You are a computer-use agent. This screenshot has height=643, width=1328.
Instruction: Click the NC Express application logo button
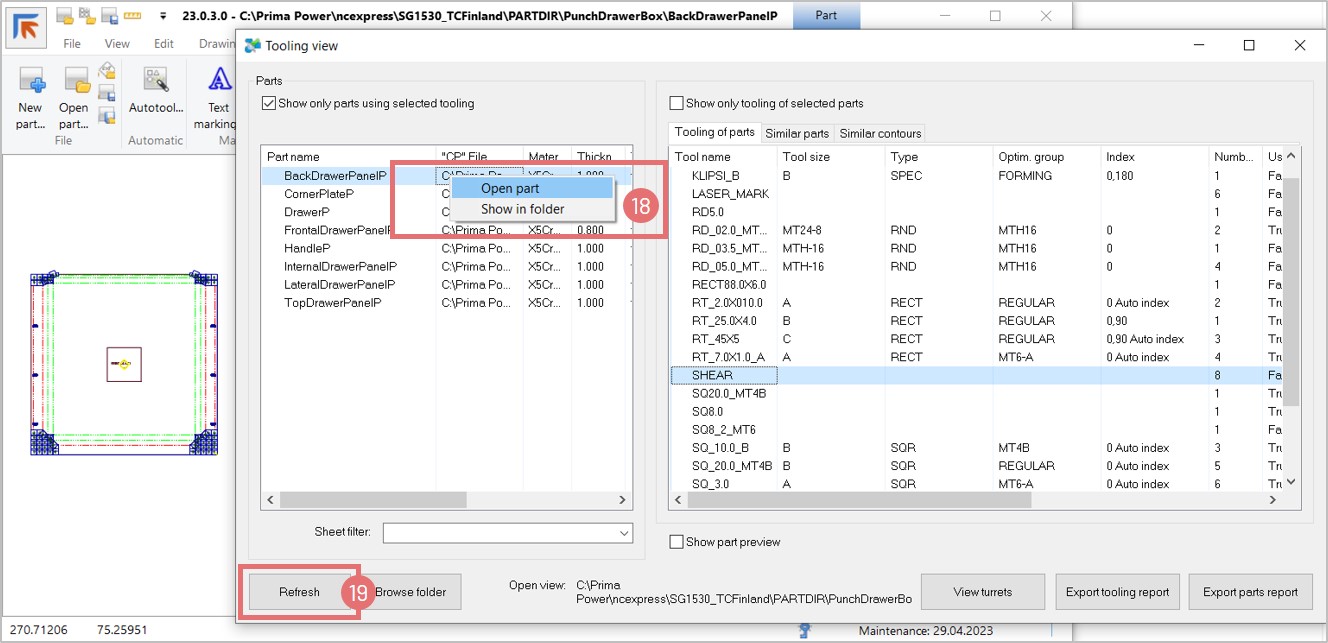(26, 26)
